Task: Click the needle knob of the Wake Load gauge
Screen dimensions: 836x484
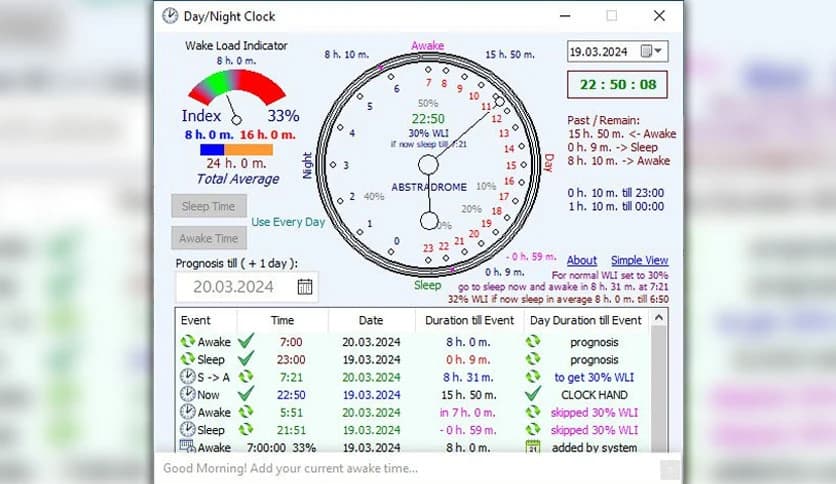Action: pos(237,120)
